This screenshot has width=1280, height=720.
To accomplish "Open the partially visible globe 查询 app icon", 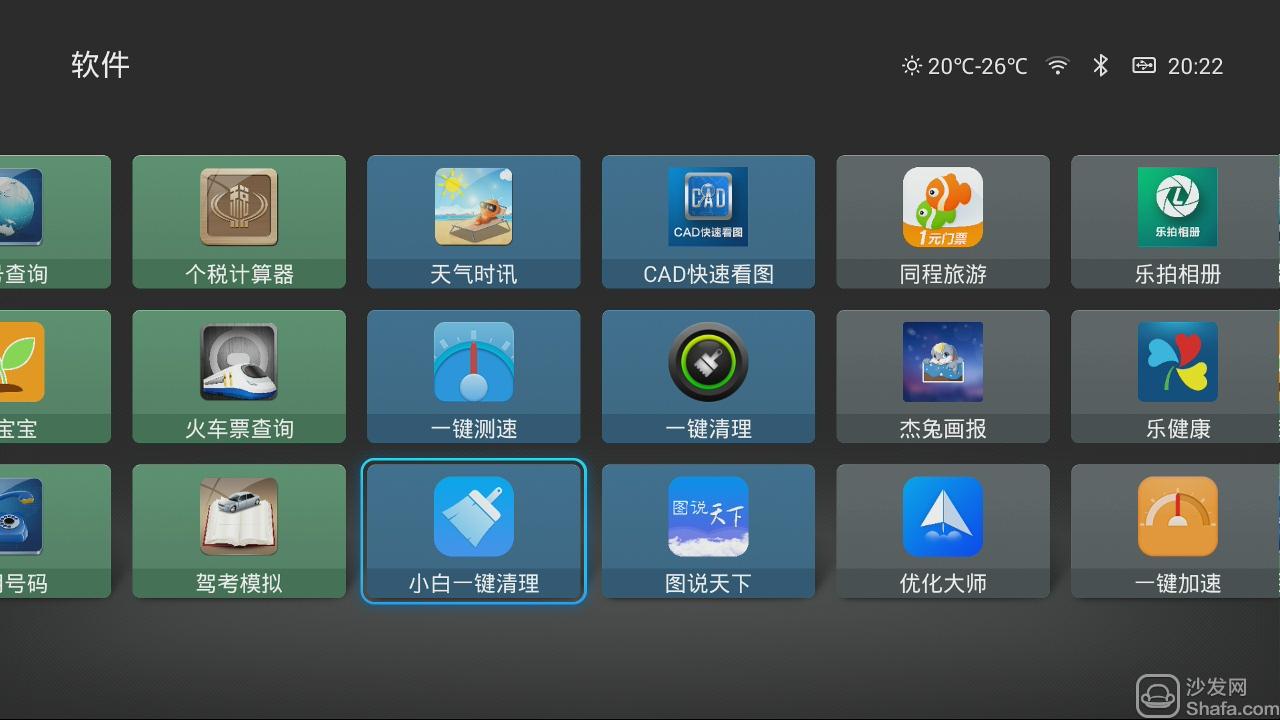I will pyautogui.click(x=21, y=207).
